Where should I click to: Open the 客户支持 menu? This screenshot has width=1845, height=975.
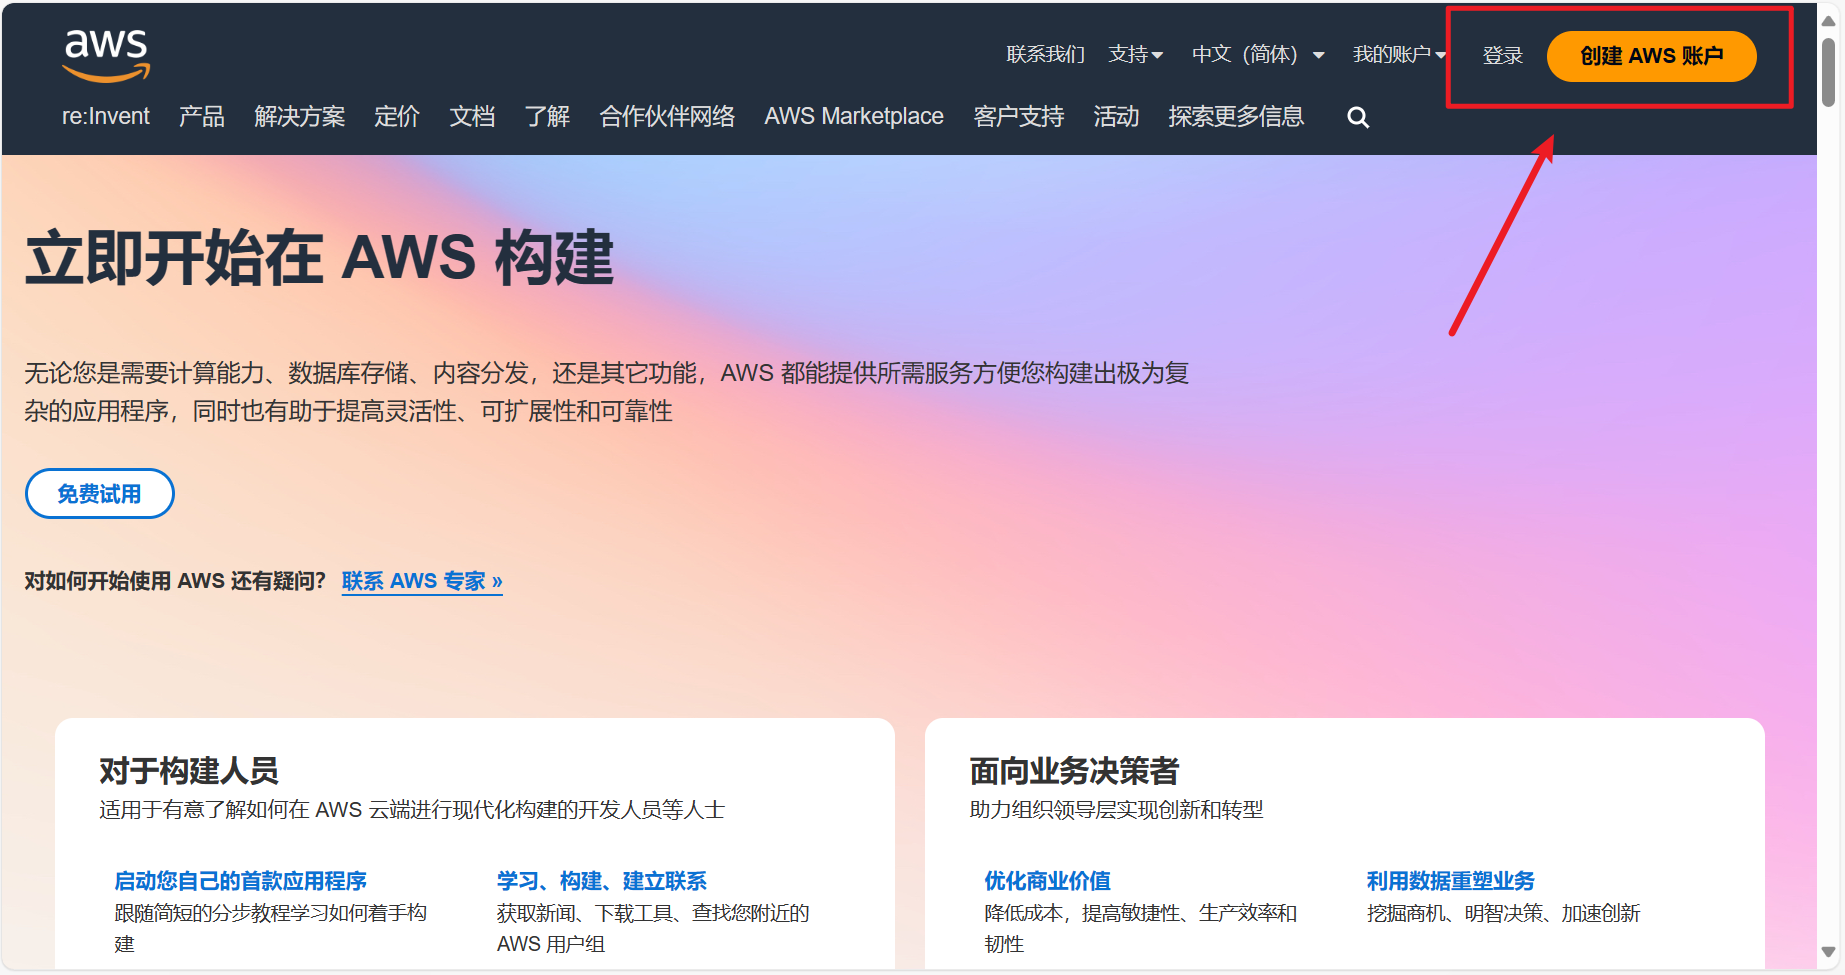tap(1018, 116)
